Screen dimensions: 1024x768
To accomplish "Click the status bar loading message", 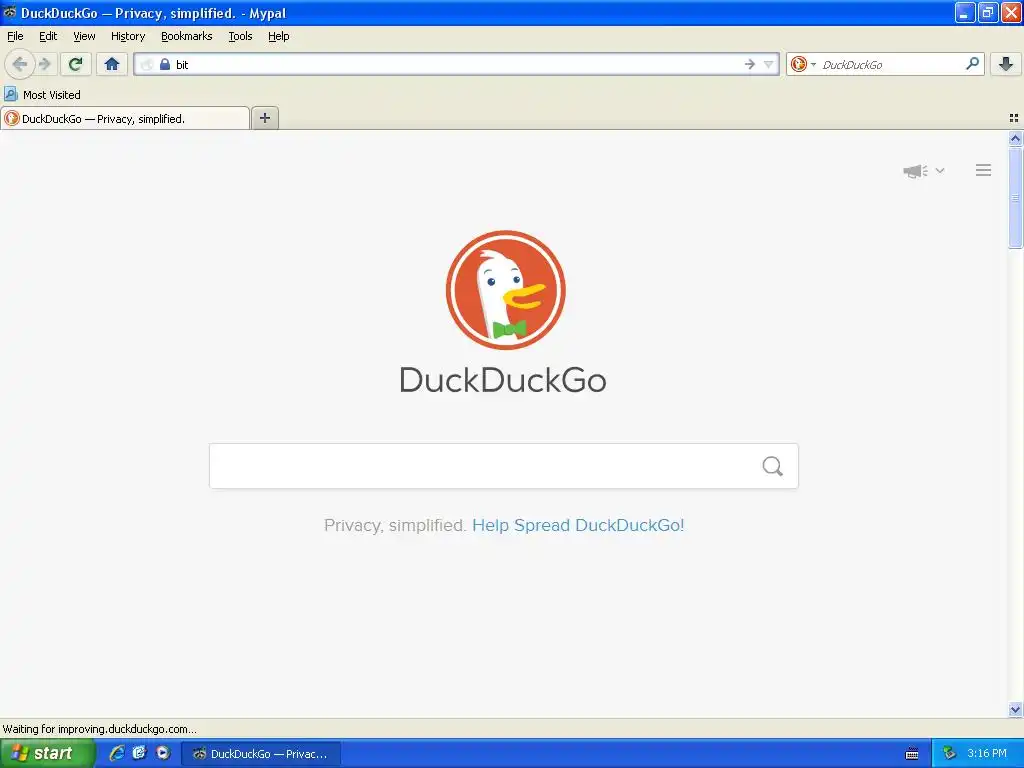I will [99, 729].
